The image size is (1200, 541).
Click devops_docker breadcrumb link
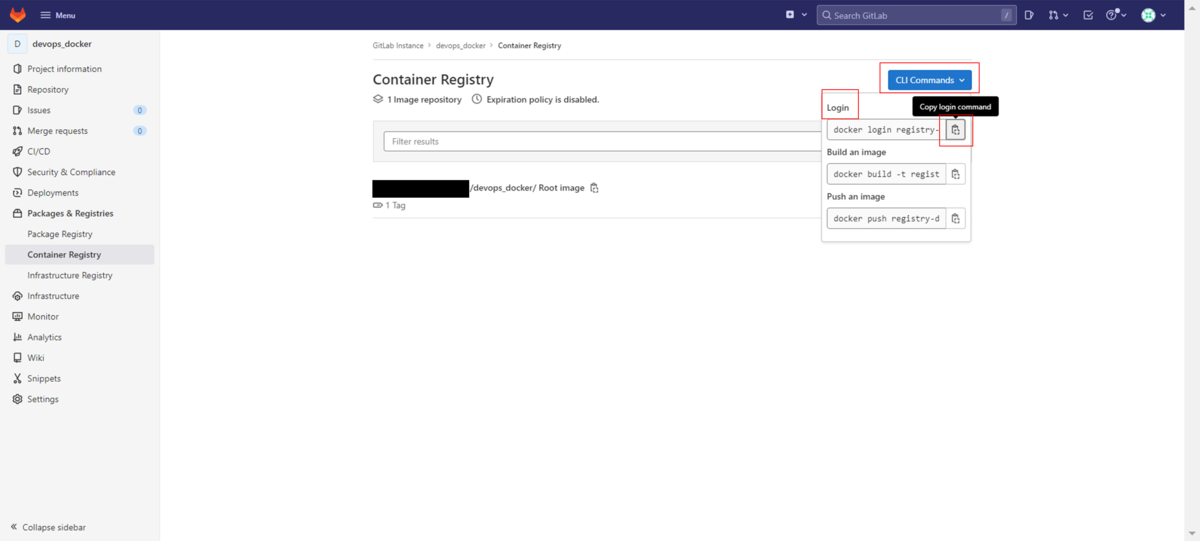[x=461, y=46]
